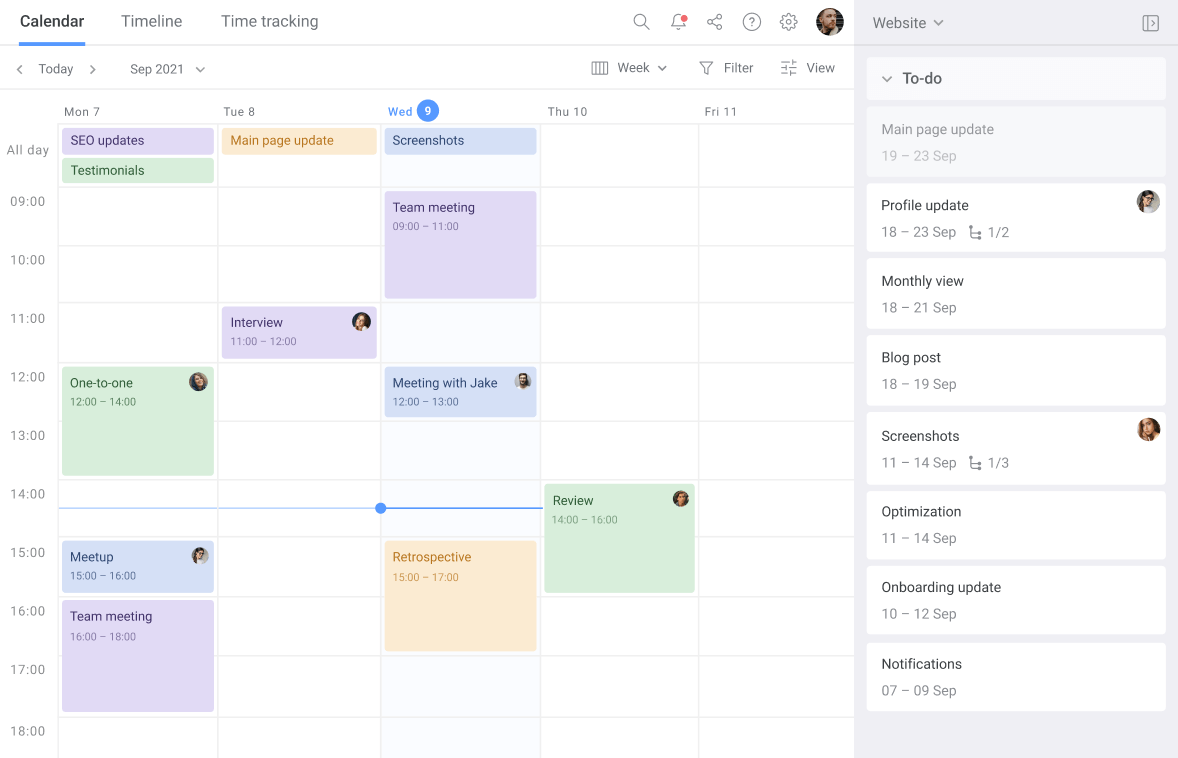
Task: Go to next week arrow
Action: click(93, 69)
